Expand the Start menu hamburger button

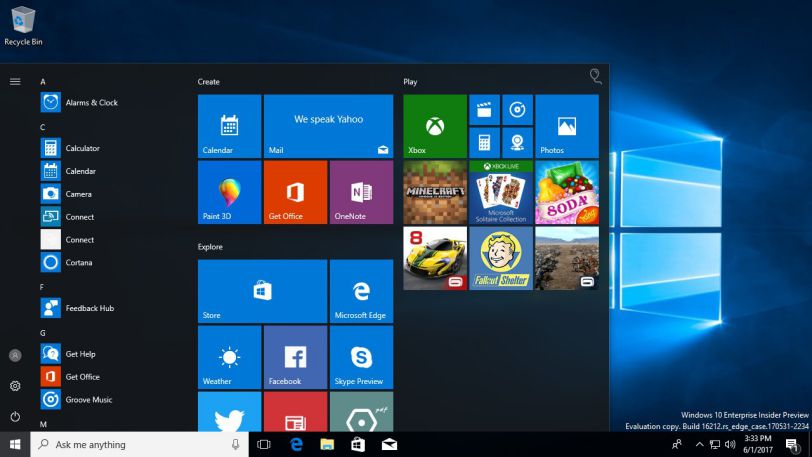click(x=15, y=81)
